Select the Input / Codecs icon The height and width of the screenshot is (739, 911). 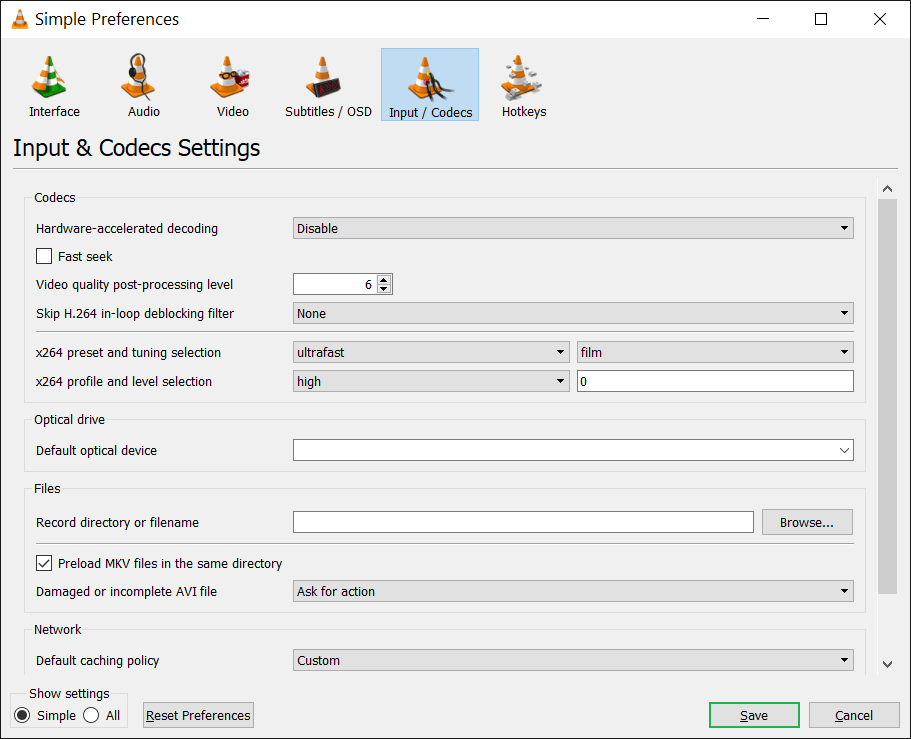(429, 84)
